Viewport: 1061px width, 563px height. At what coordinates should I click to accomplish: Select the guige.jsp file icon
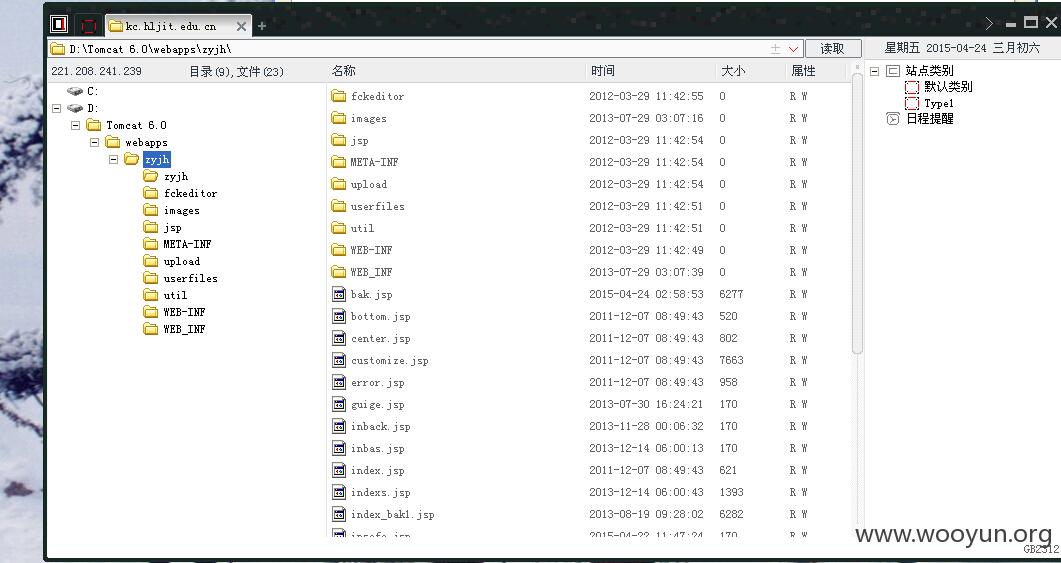point(339,404)
